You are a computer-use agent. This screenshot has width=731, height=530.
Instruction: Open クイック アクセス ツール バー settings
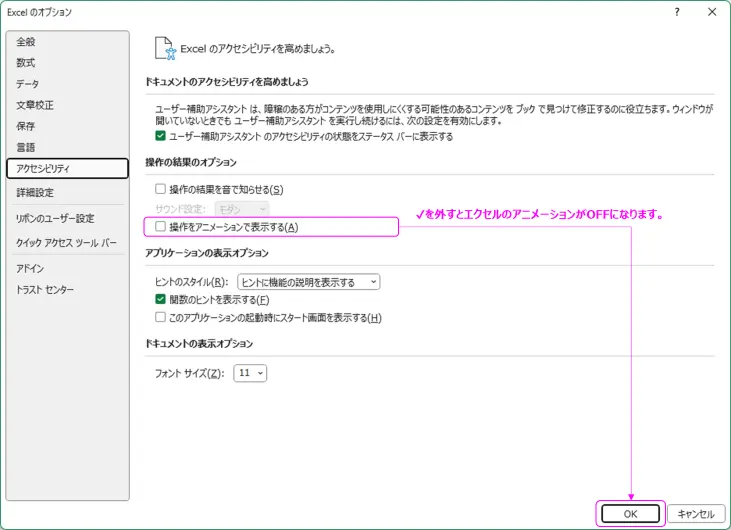[x=66, y=242]
